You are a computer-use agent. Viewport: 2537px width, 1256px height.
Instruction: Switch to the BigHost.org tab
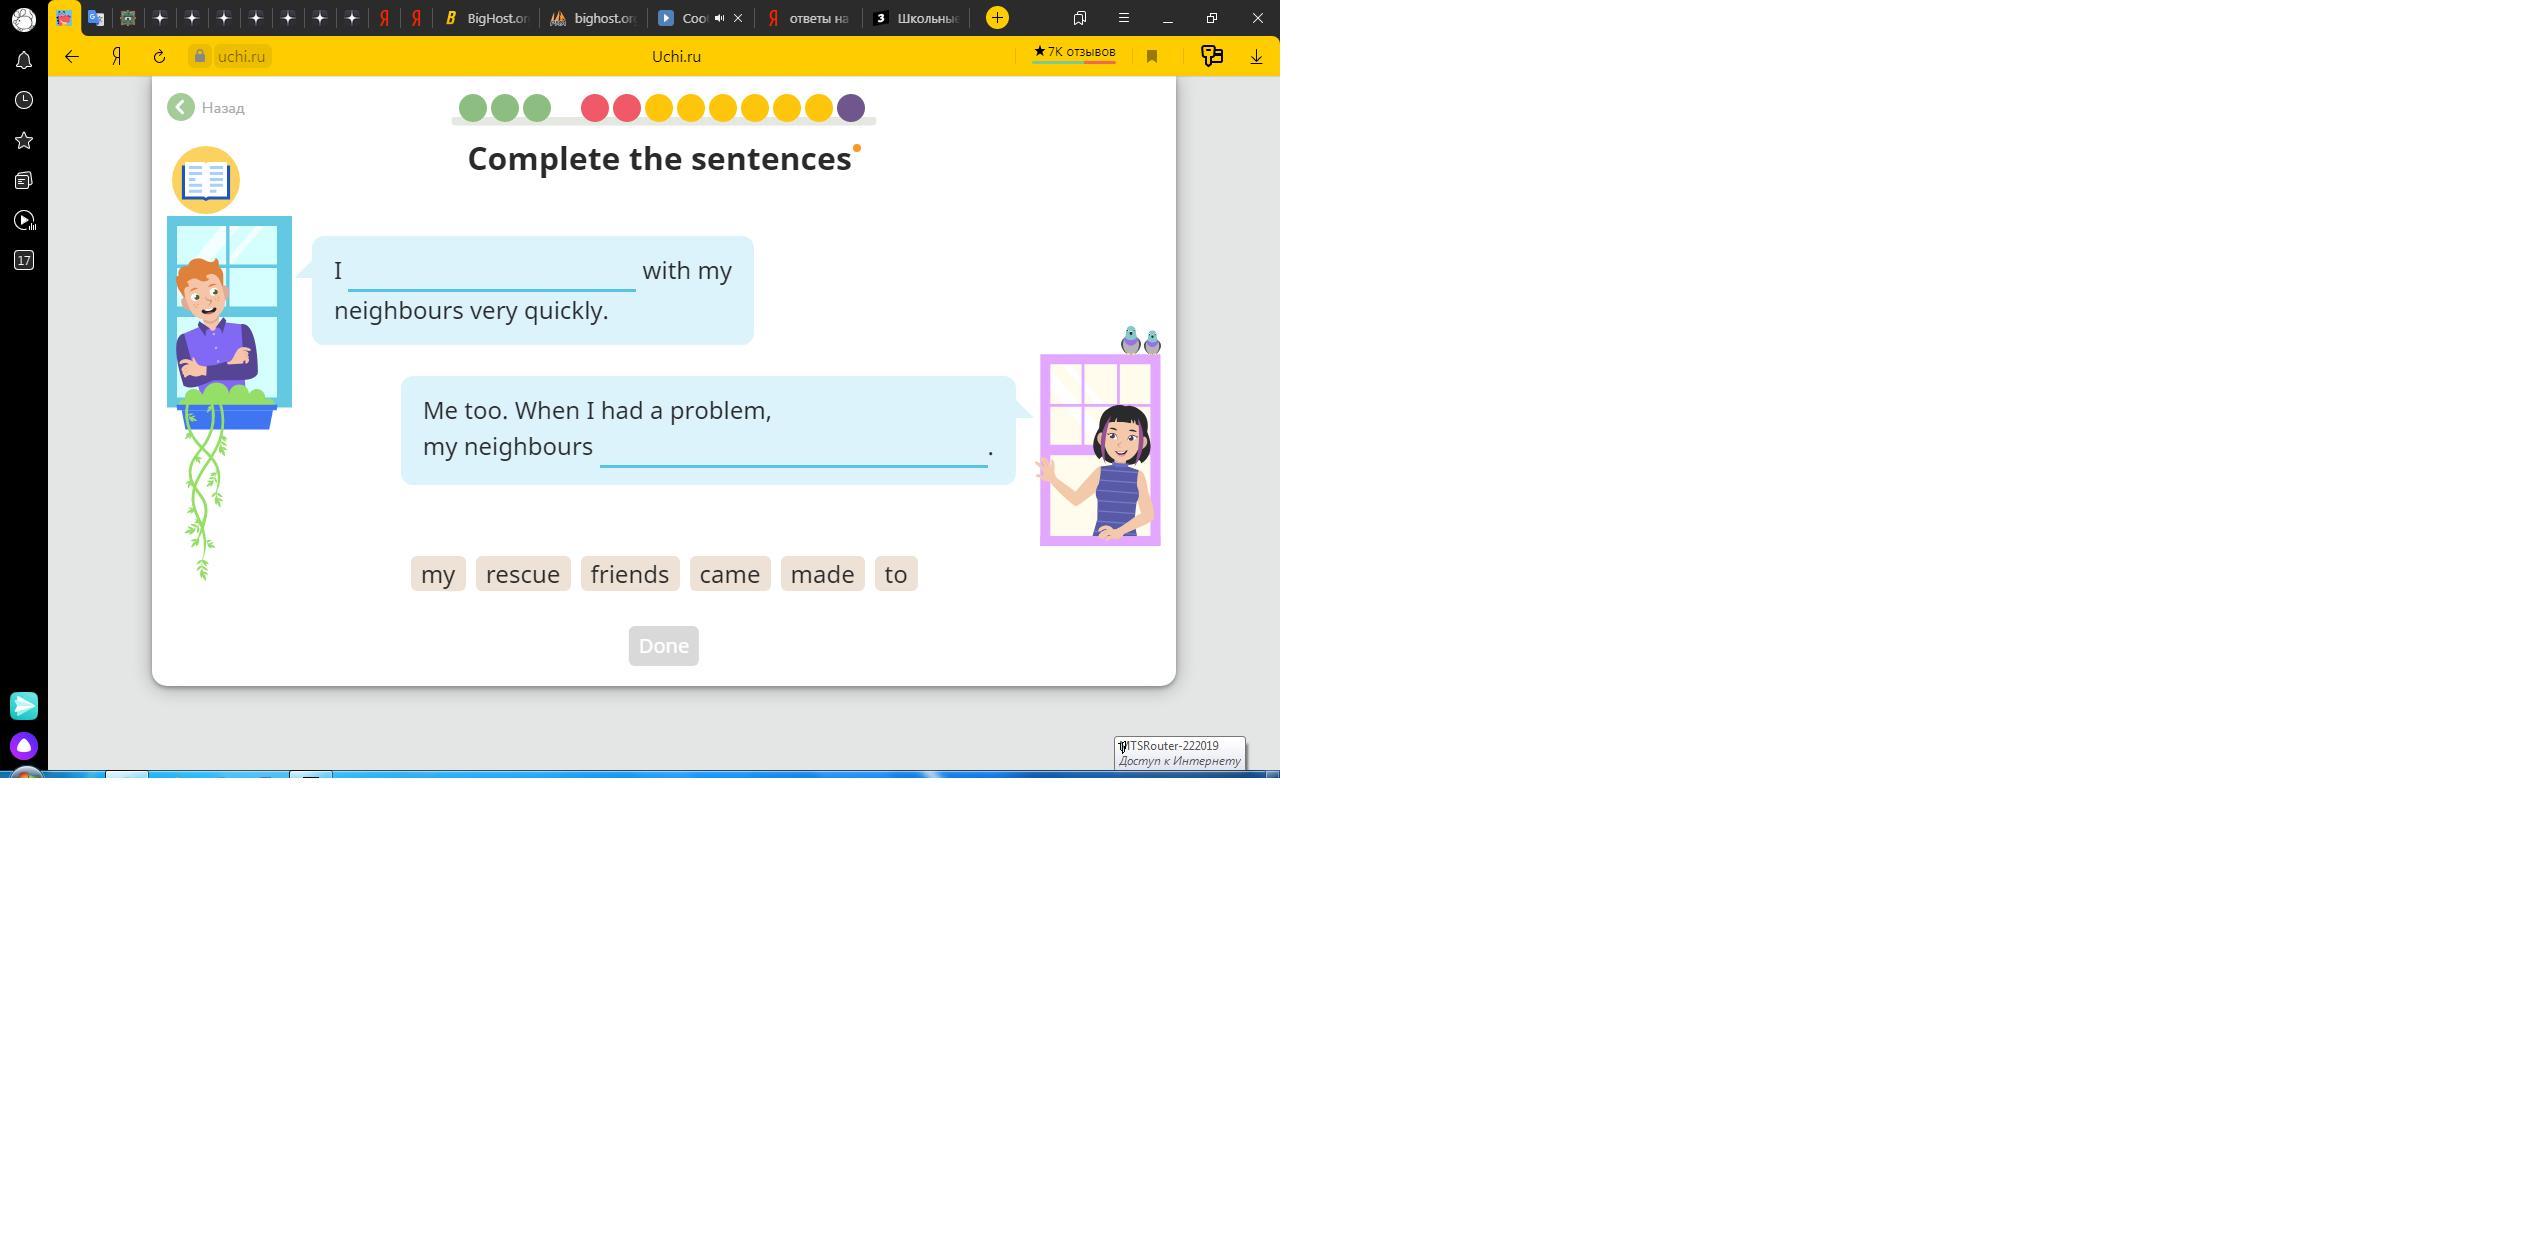[x=487, y=18]
